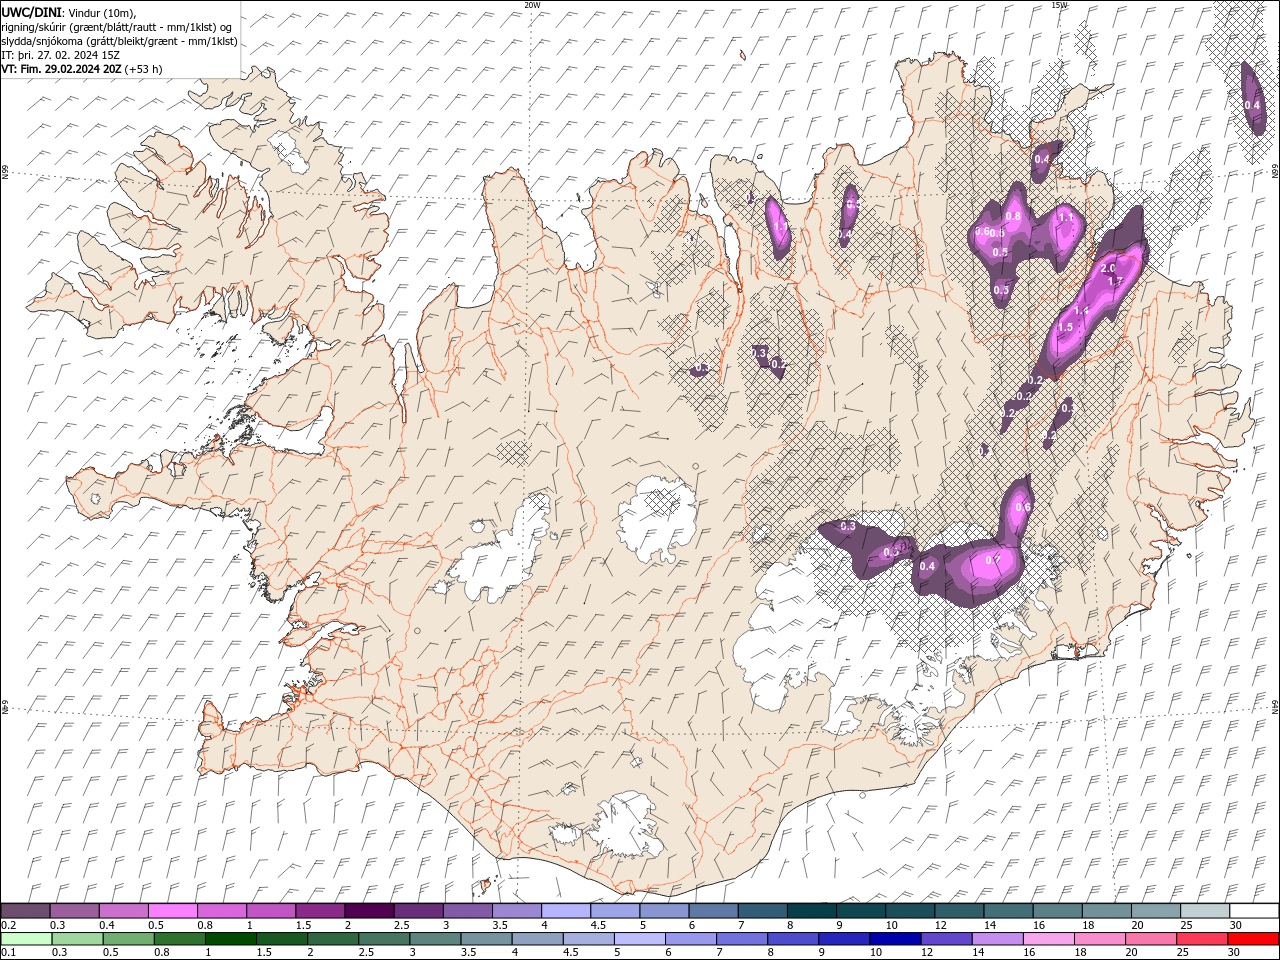The width and height of the screenshot is (1280, 960).
Task: Click the 'VT: Fim. 29.02.2024 20Z (+53 h)' line
Action: pyautogui.click(x=82, y=69)
